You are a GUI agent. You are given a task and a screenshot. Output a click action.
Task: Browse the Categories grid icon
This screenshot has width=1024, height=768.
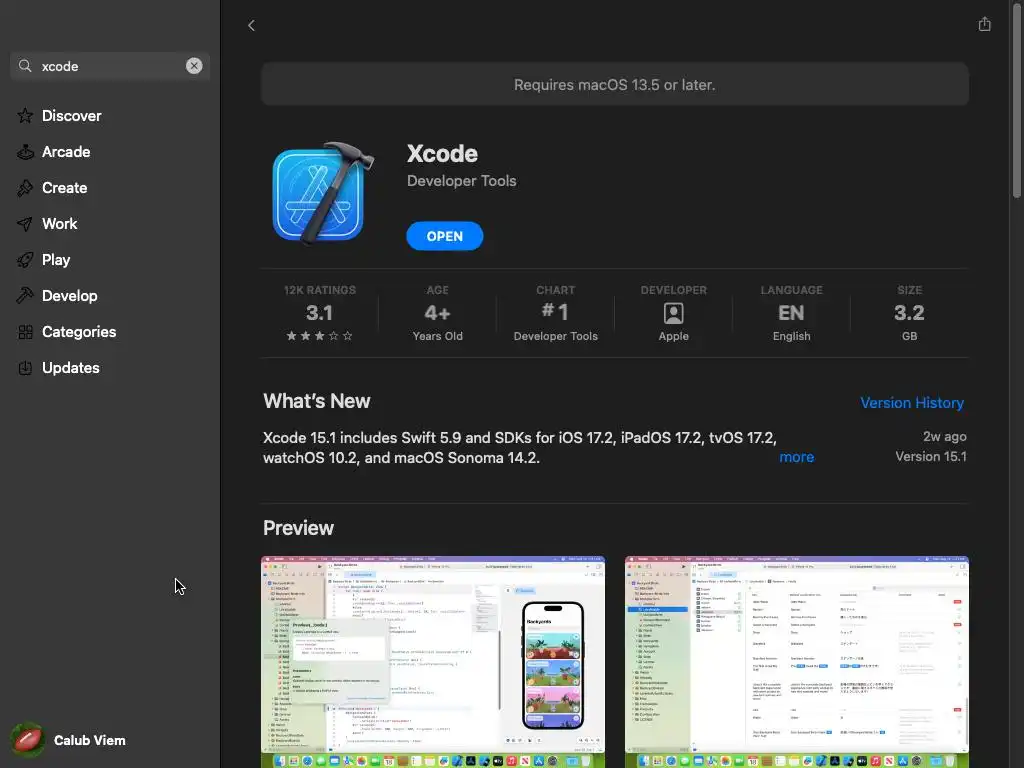click(x=25, y=332)
